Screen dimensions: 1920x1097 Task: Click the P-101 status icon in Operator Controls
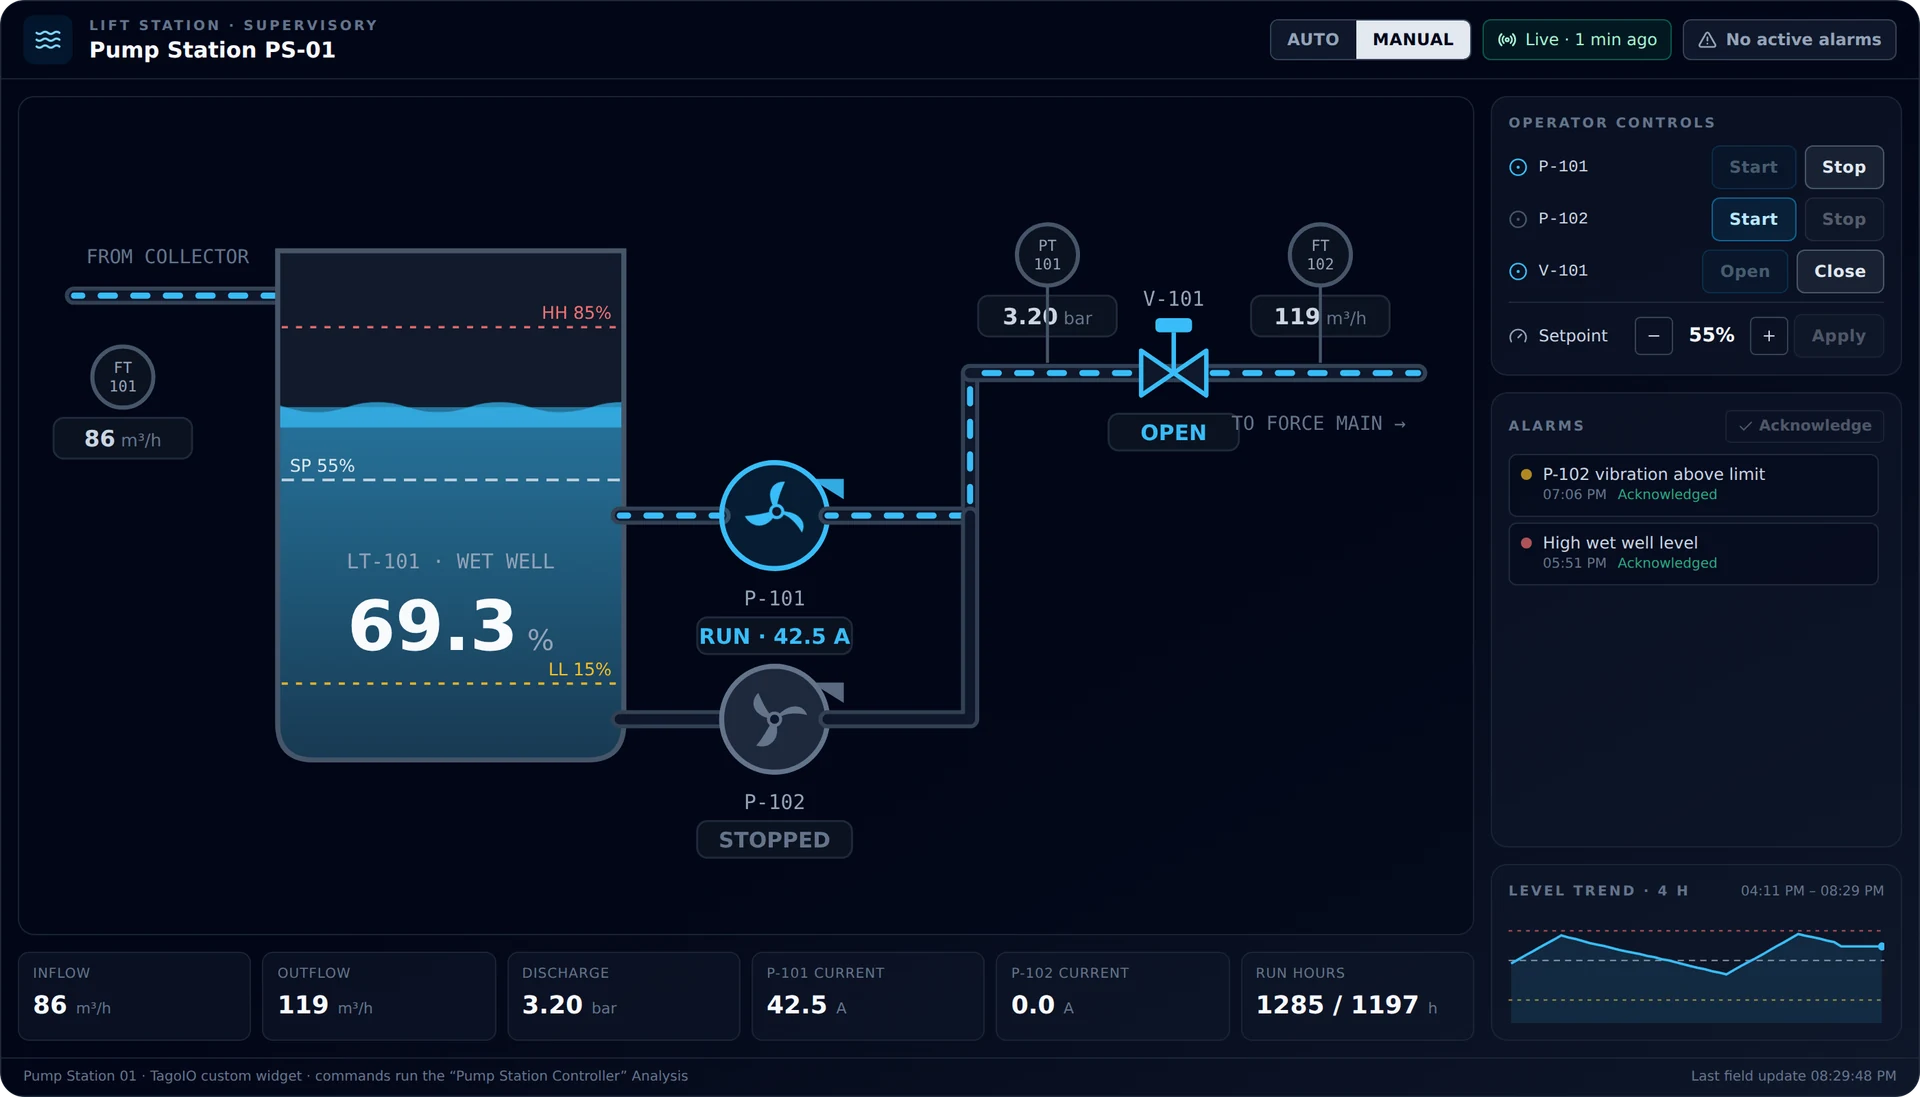tap(1518, 167)
